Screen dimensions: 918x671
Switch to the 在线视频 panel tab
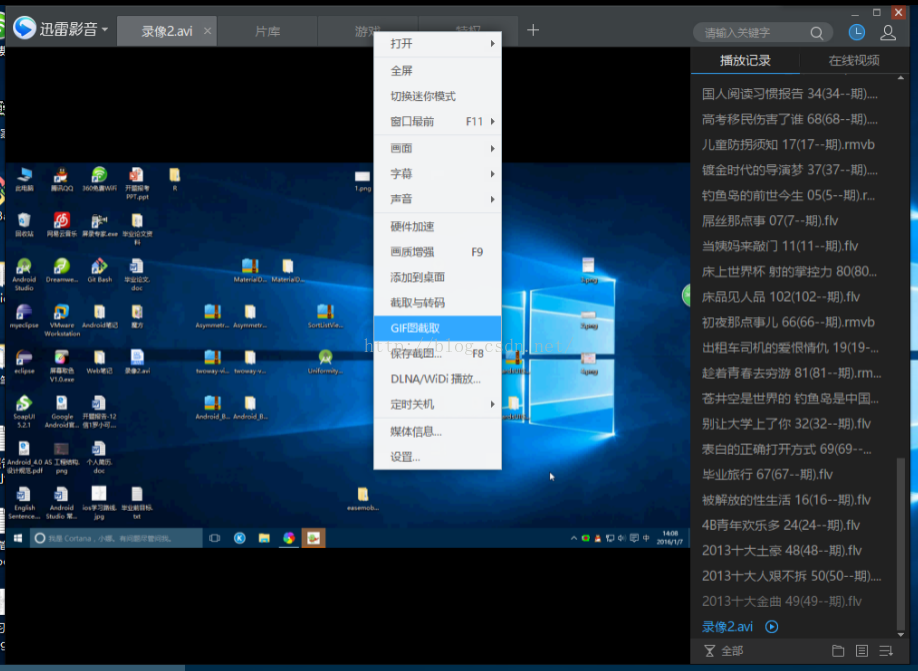[854, 60]
